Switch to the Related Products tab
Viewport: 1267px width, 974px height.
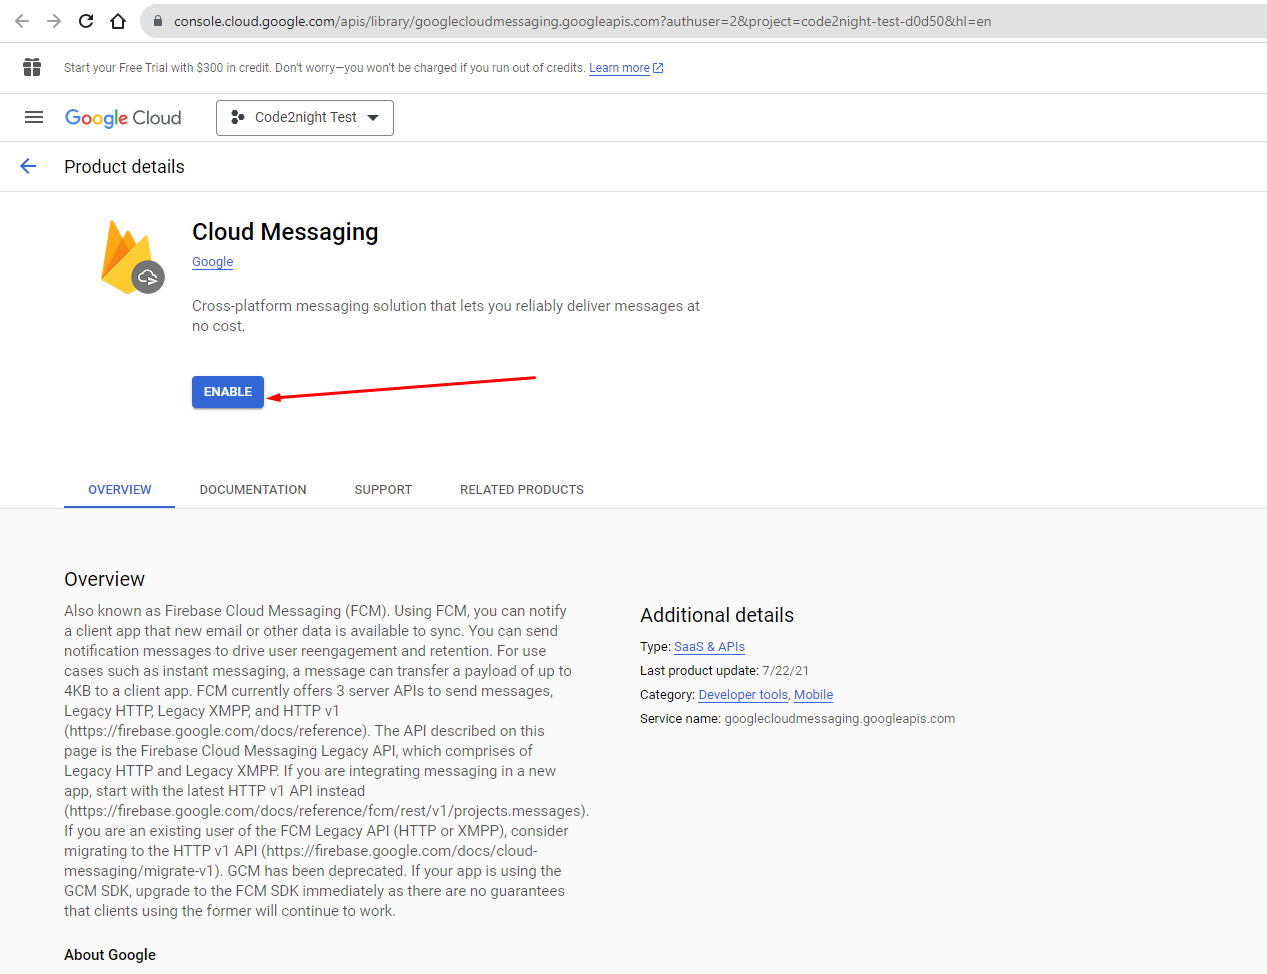522,490
